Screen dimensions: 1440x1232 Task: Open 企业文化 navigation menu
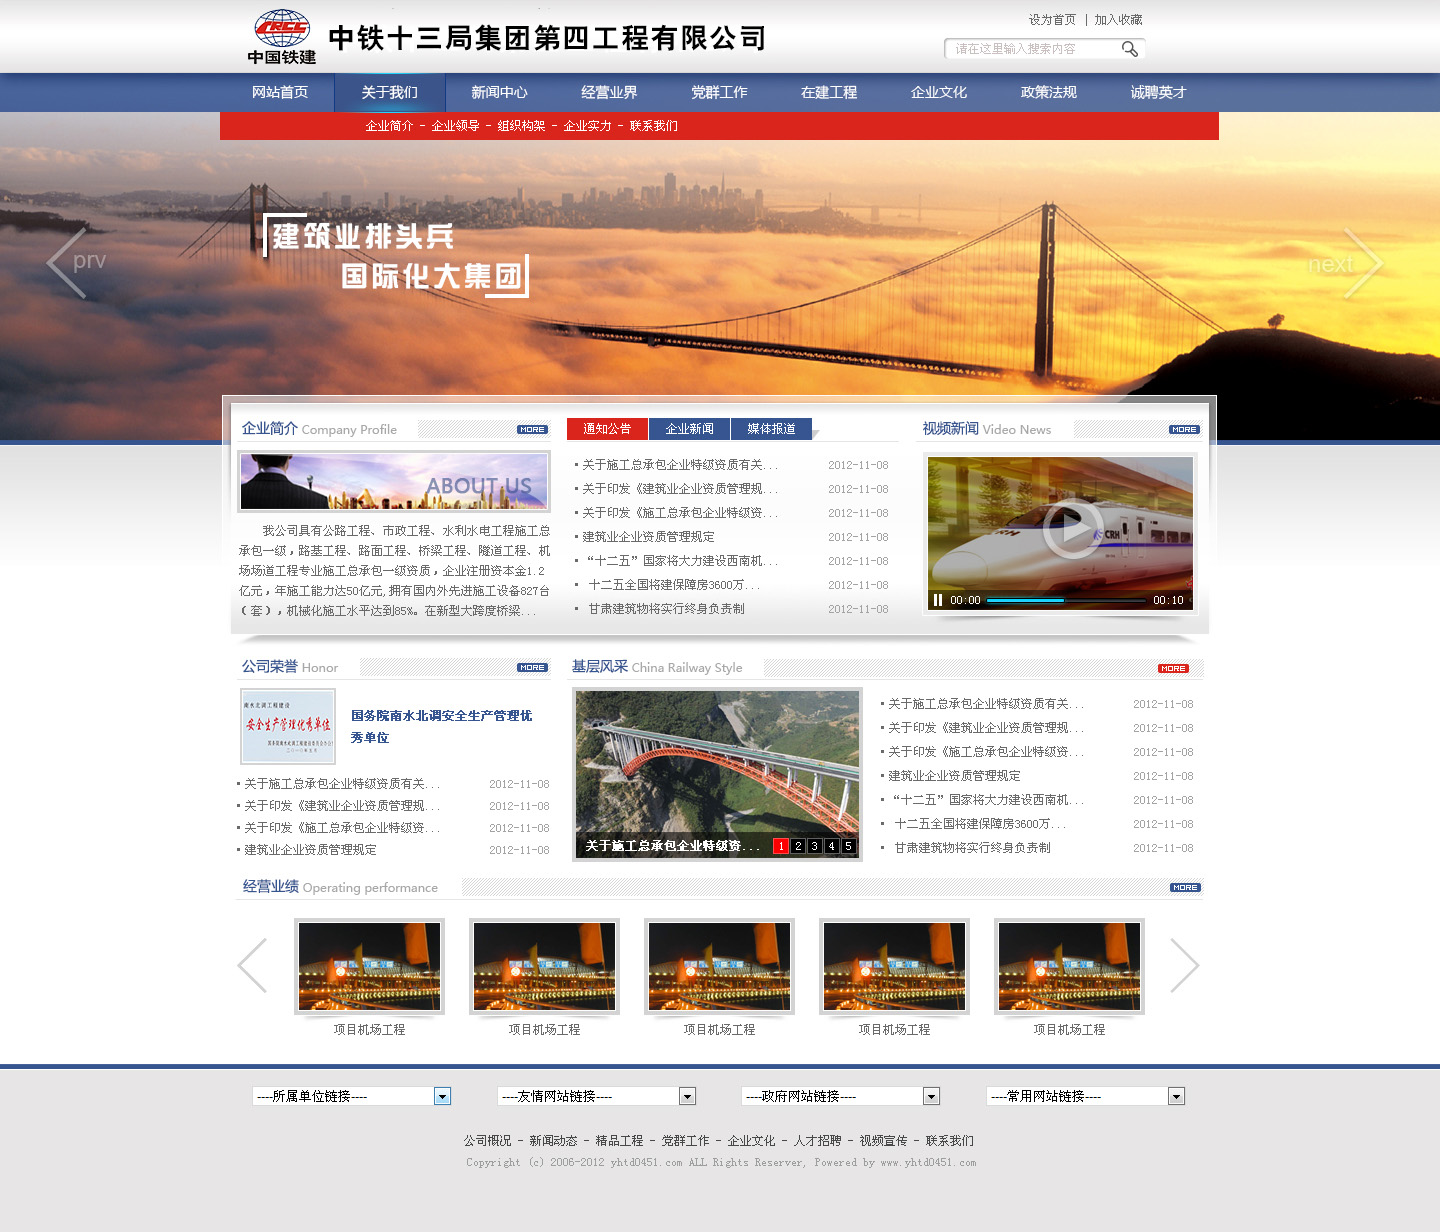click(x=940, y=92)
